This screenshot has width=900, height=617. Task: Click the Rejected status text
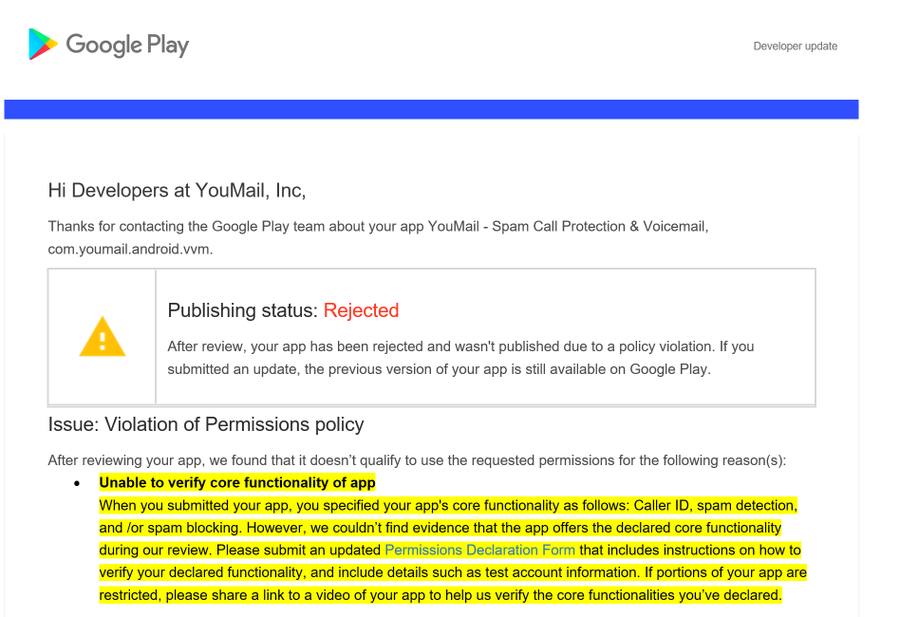tap(361, 311)
